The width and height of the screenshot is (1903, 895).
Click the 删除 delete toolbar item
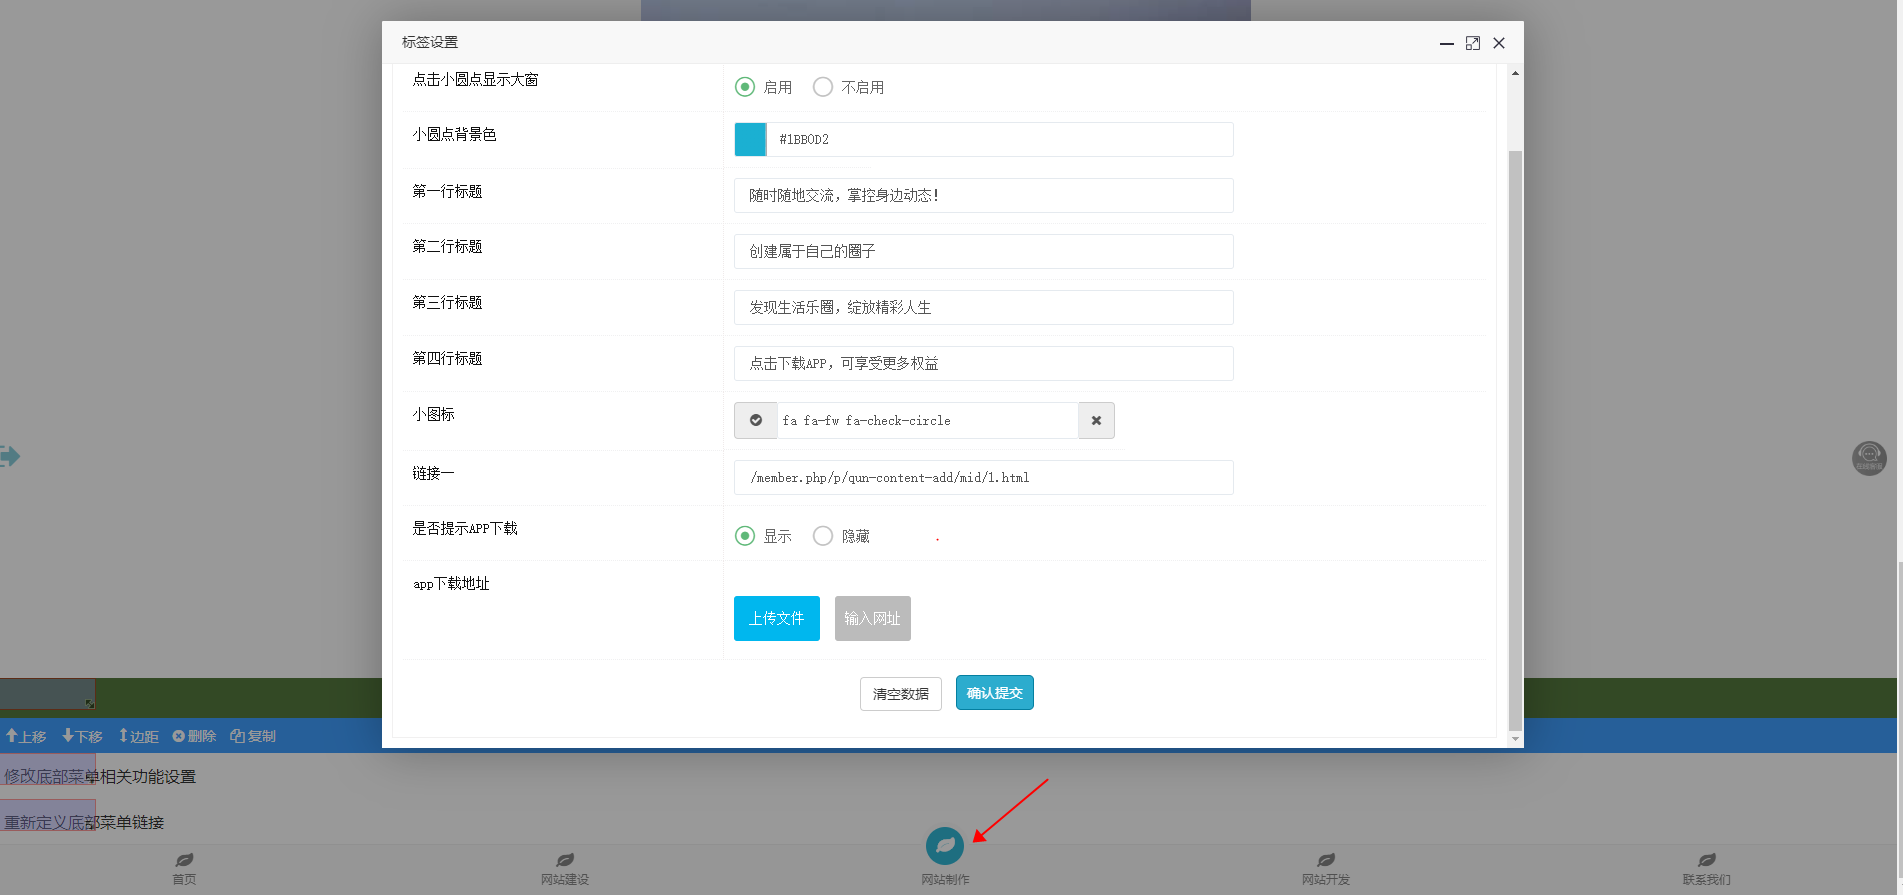pos(194,736)
